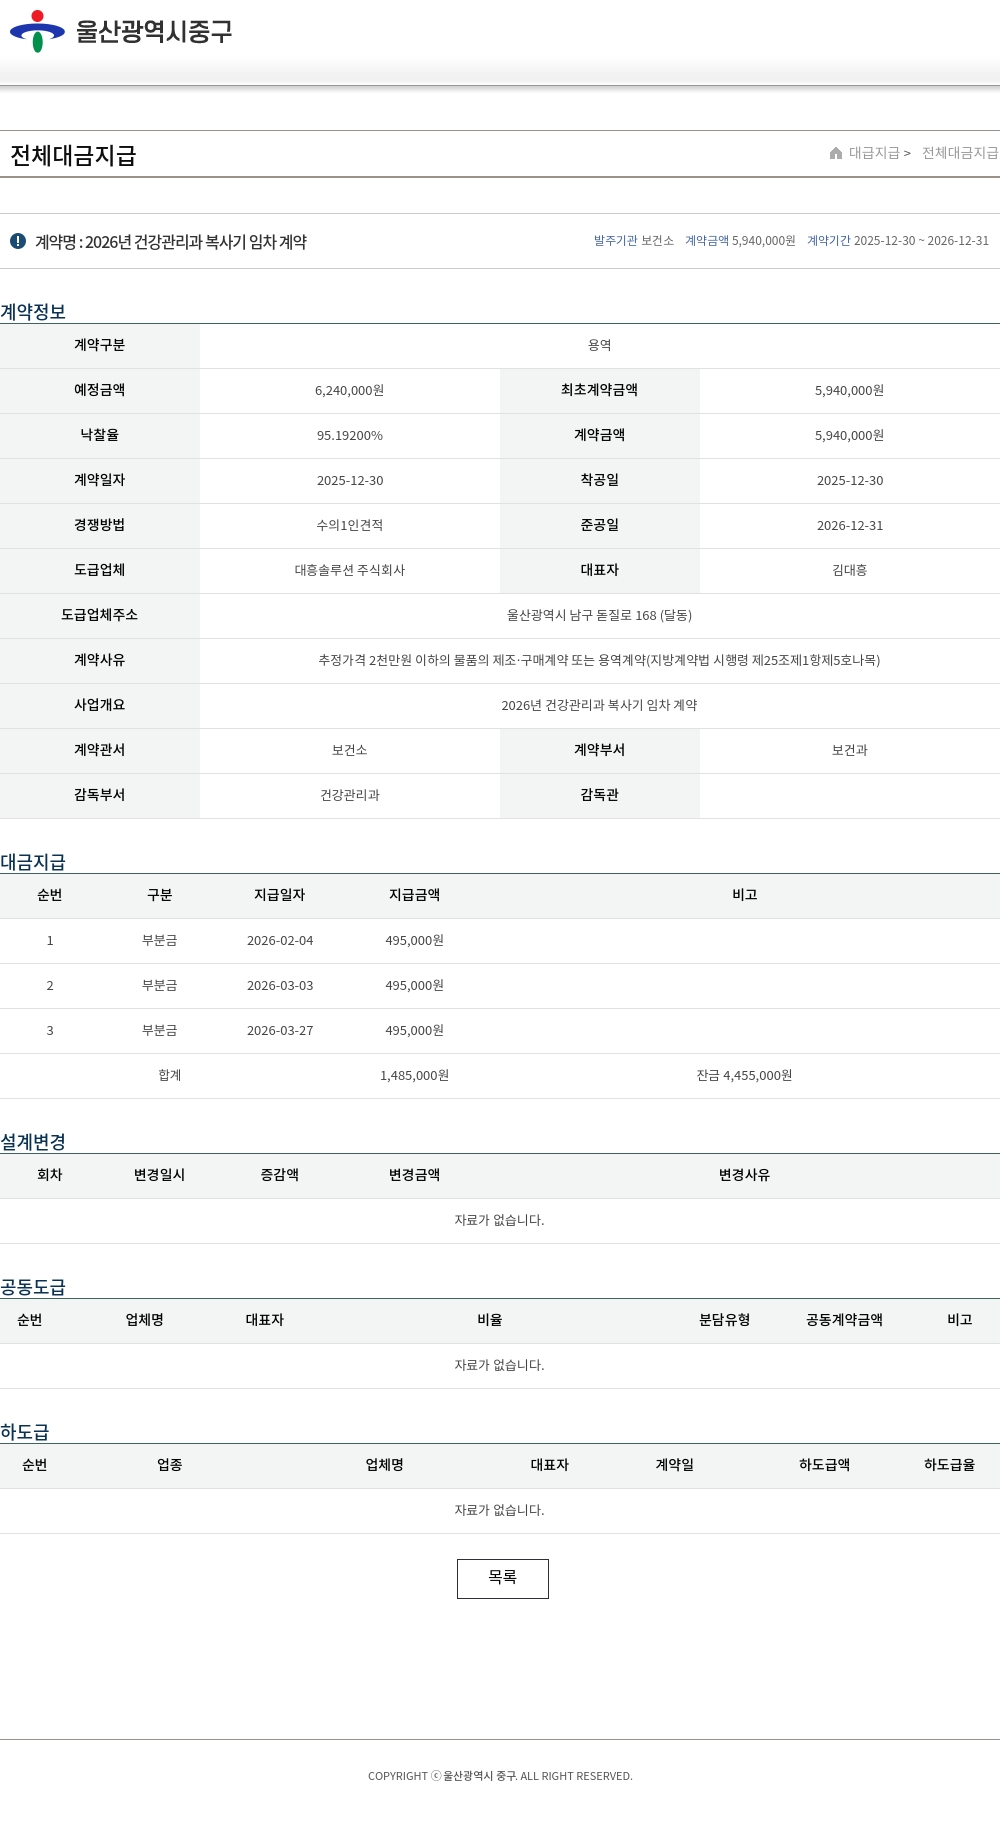Click the 지급일자 column header

pos(279,895)
